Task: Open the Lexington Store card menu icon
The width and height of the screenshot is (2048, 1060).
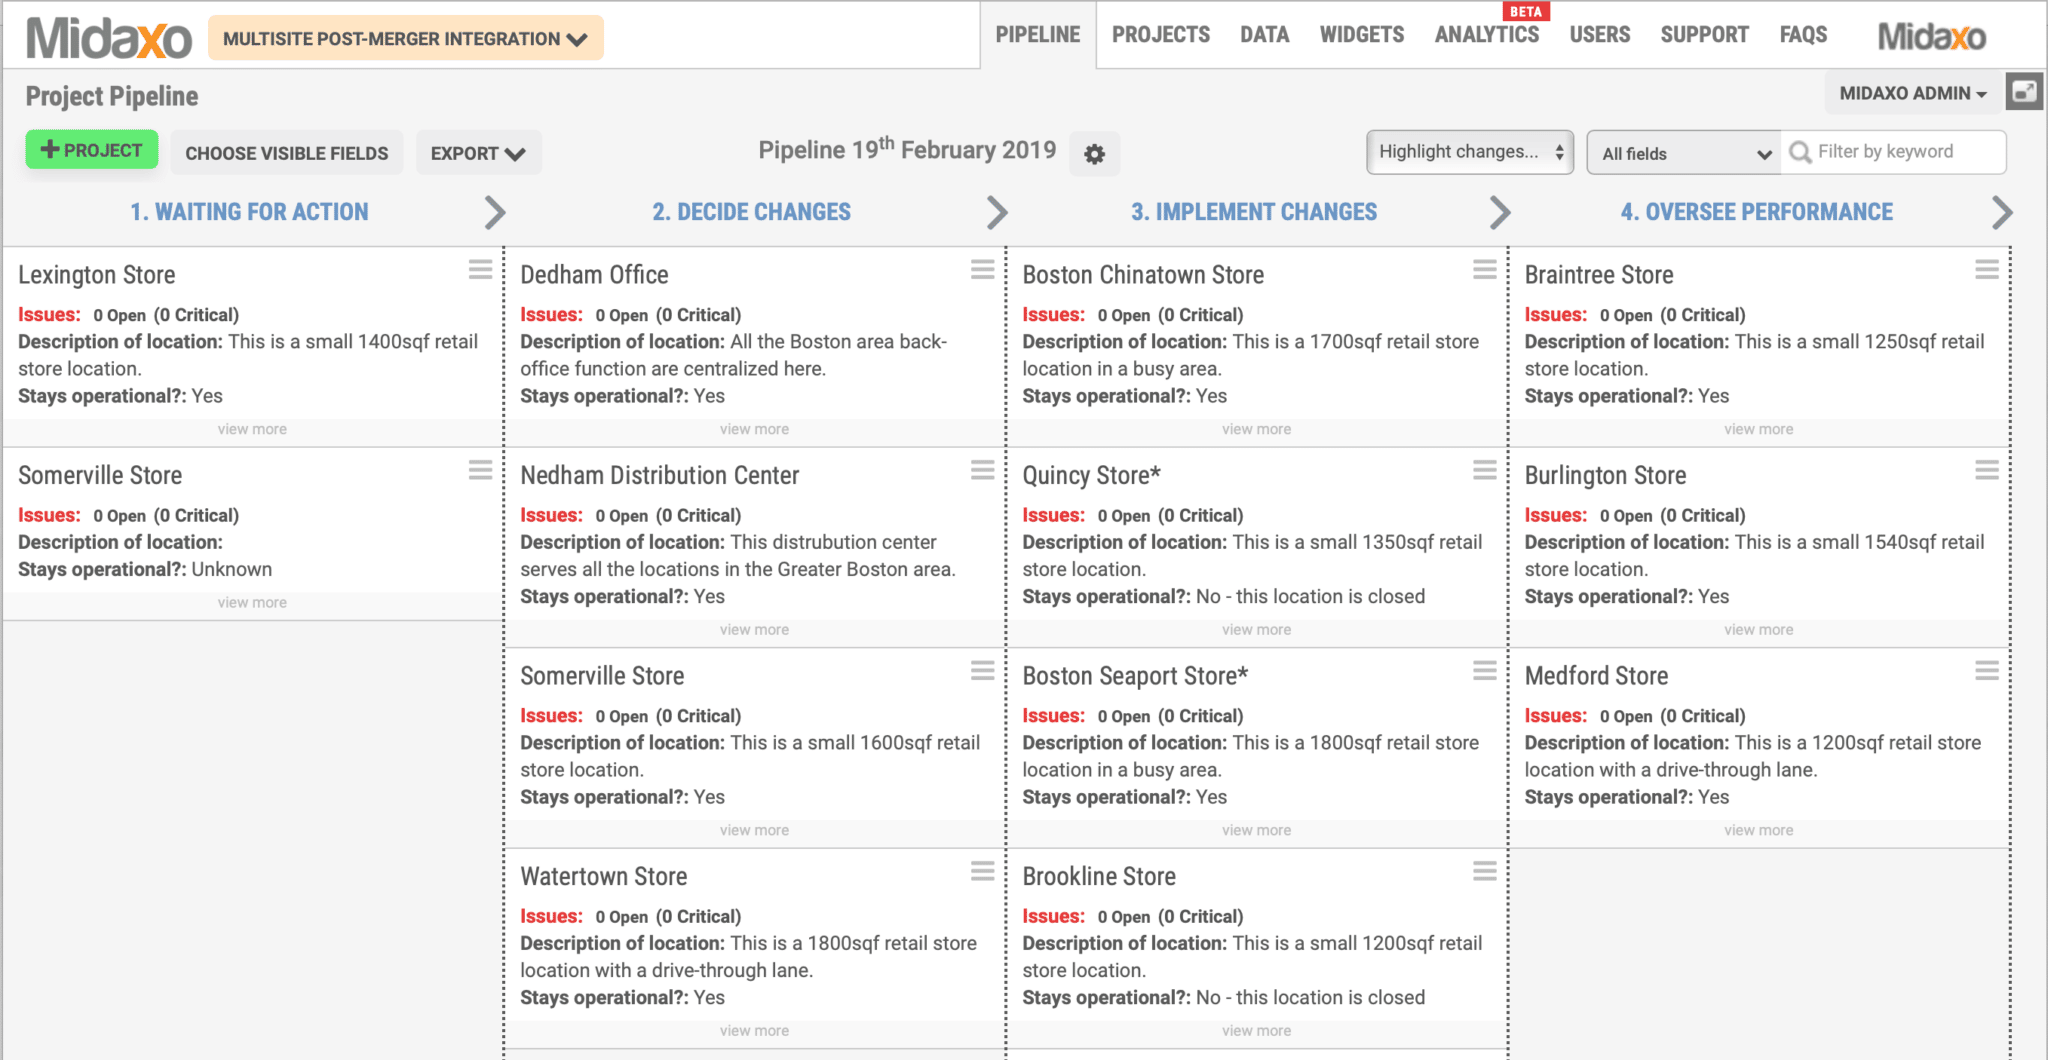Action: click(480, 270)
